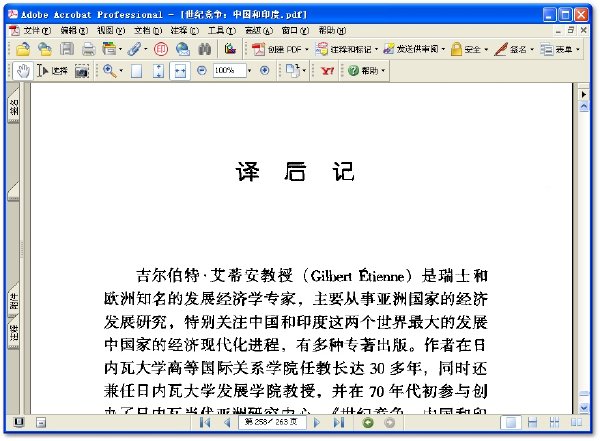Click the red Yahoo Y! icon
The width and height of the screenshot is (600, 441).
(x=328, y=71)
